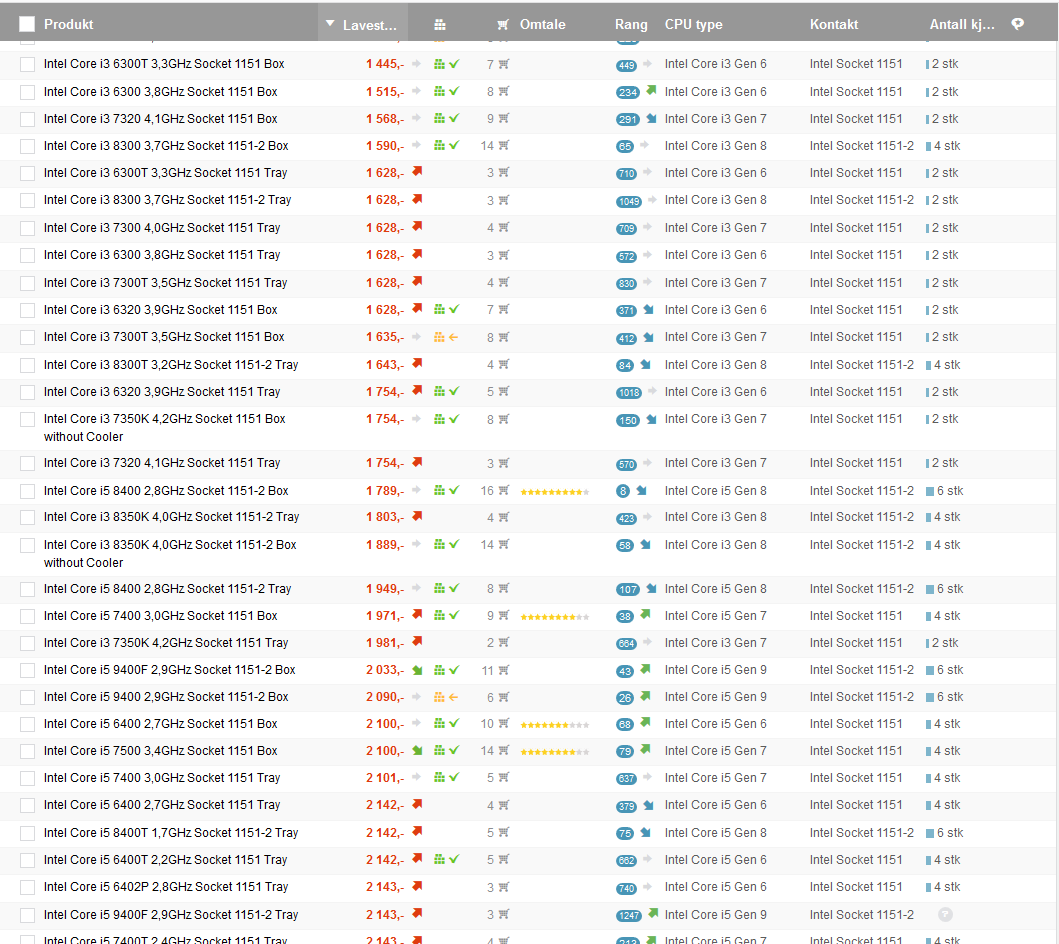Click price 1 789,- of i5 8400 Box

[x=385, y=491]
